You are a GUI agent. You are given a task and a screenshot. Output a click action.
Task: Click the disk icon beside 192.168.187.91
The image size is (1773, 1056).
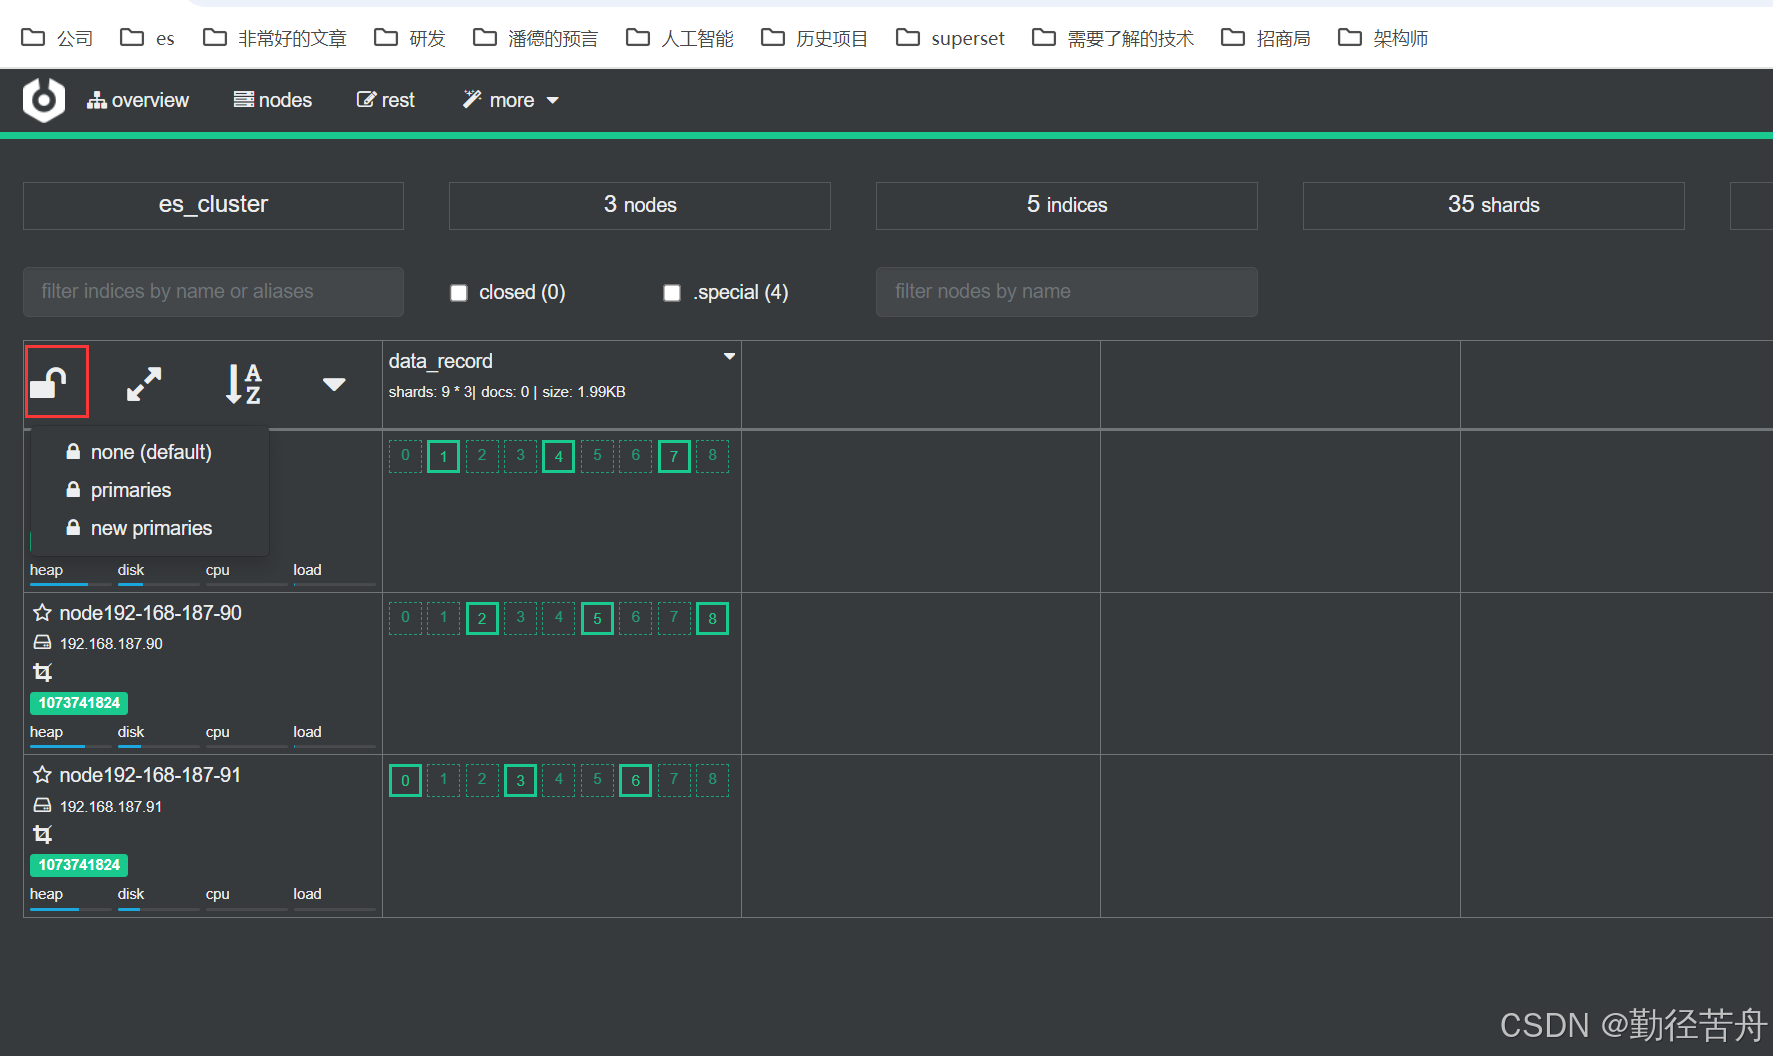[x=42, y=805]
